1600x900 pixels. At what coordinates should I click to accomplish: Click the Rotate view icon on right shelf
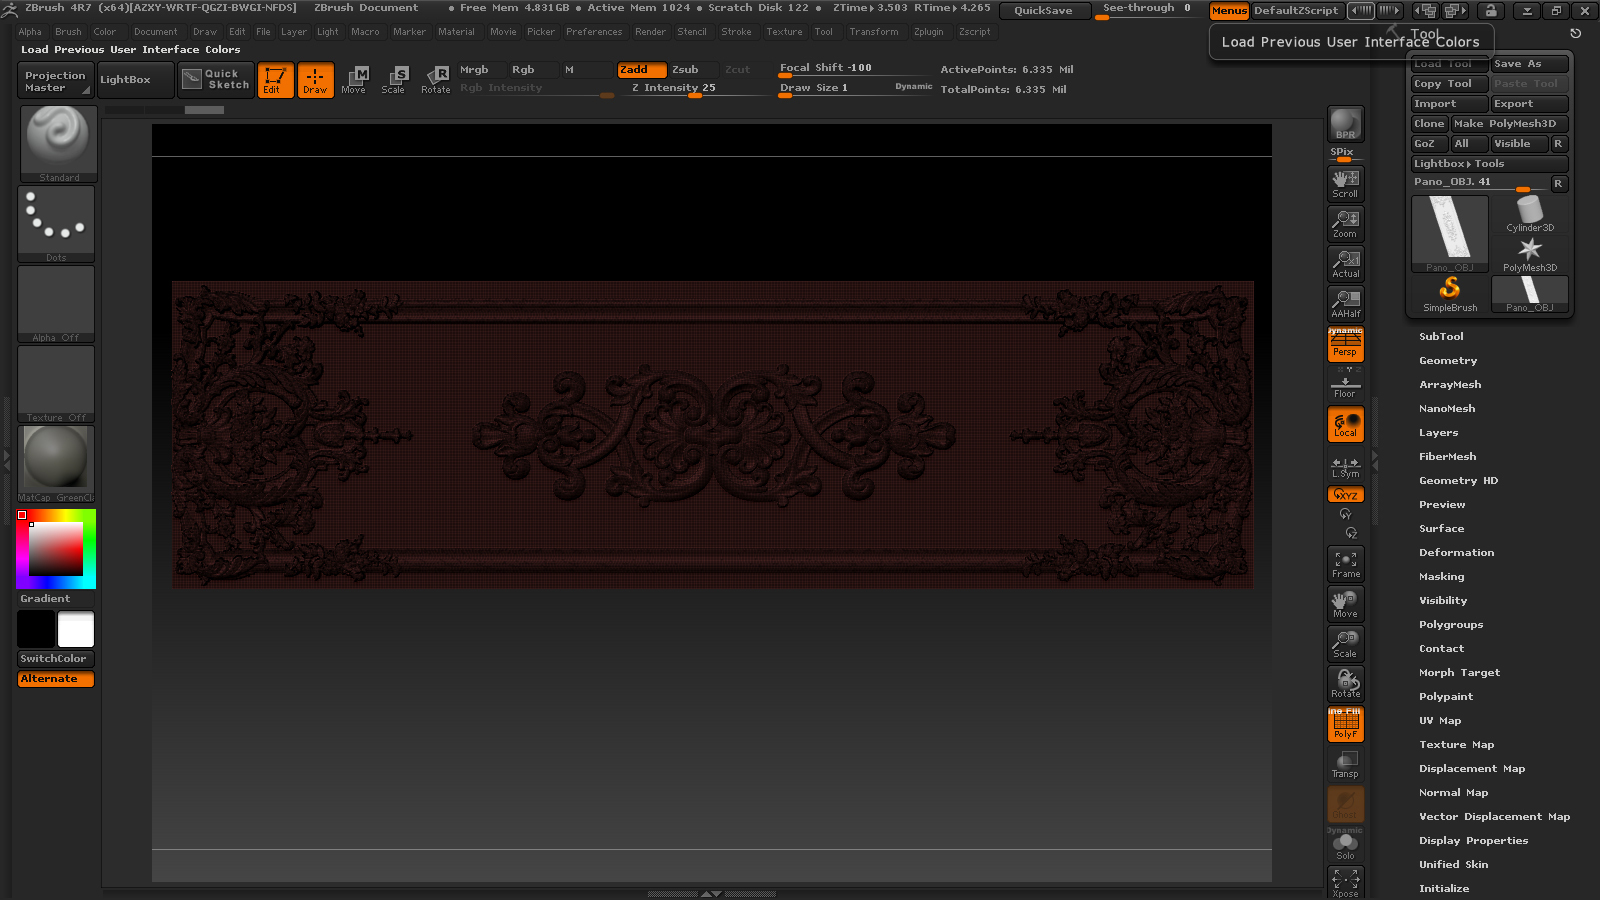pos(1345,684)
